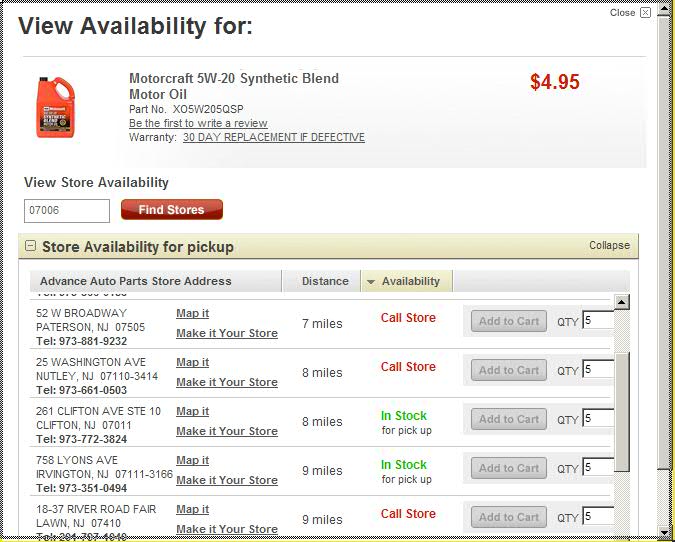Sort stores by Availability column arrow
This screenshot has width=675, height=542.
tap(371, 282)
